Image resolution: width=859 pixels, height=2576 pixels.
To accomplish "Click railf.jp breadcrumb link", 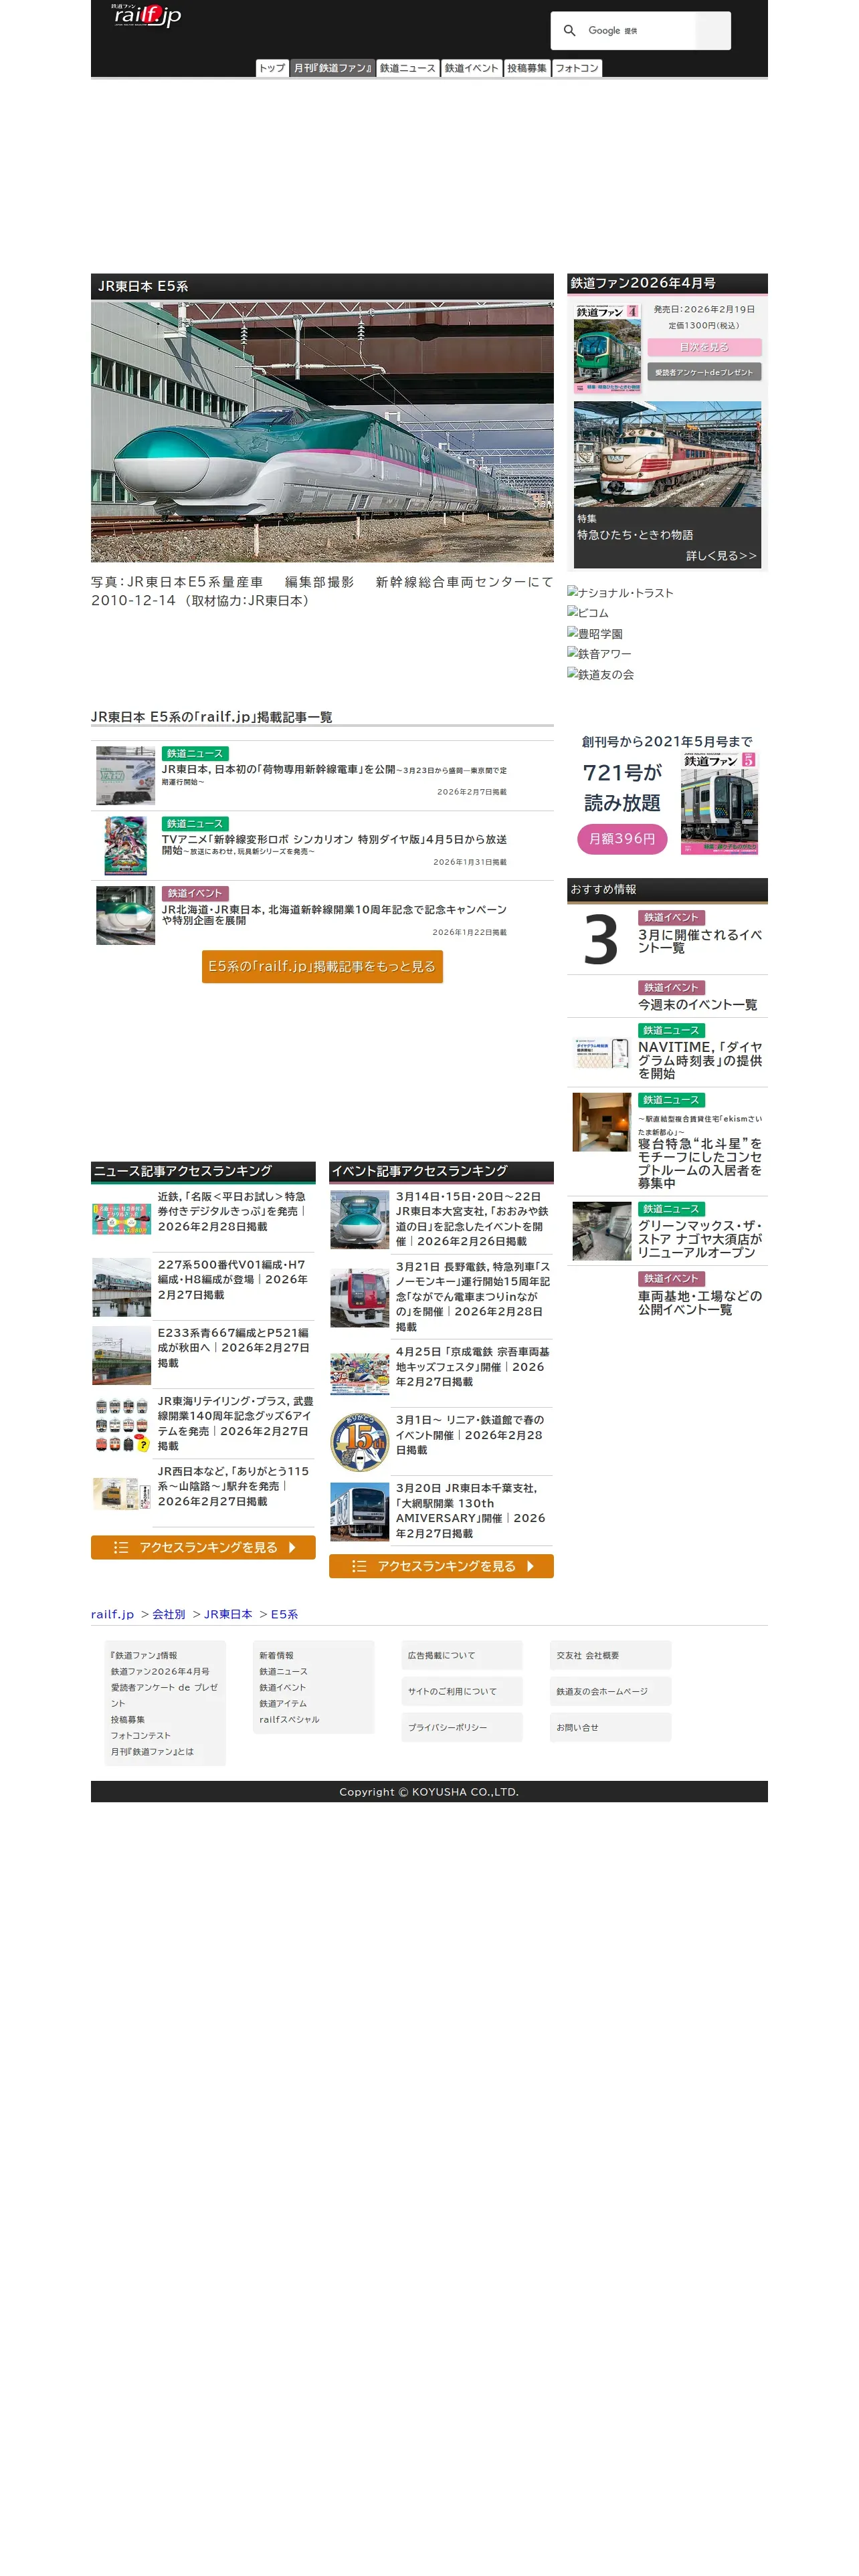I will [112, 1614].
